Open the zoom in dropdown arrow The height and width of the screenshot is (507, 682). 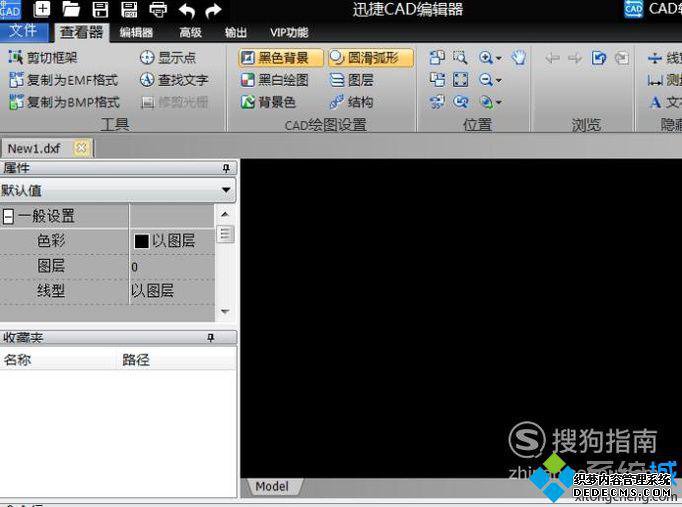[498, 58]
